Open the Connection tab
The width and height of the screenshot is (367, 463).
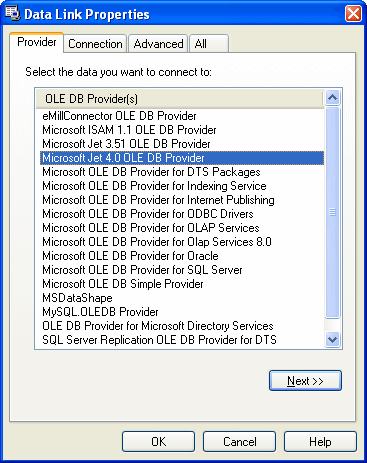tap(95, 44)
